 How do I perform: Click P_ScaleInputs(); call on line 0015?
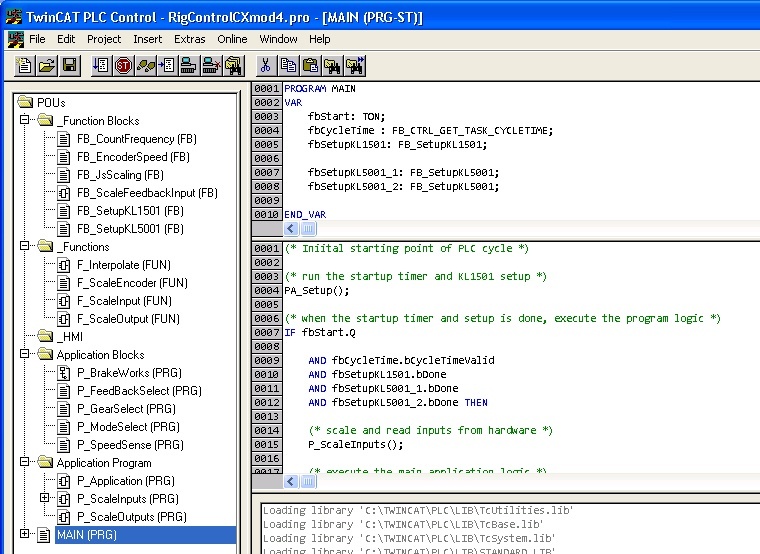click(355, 444)
